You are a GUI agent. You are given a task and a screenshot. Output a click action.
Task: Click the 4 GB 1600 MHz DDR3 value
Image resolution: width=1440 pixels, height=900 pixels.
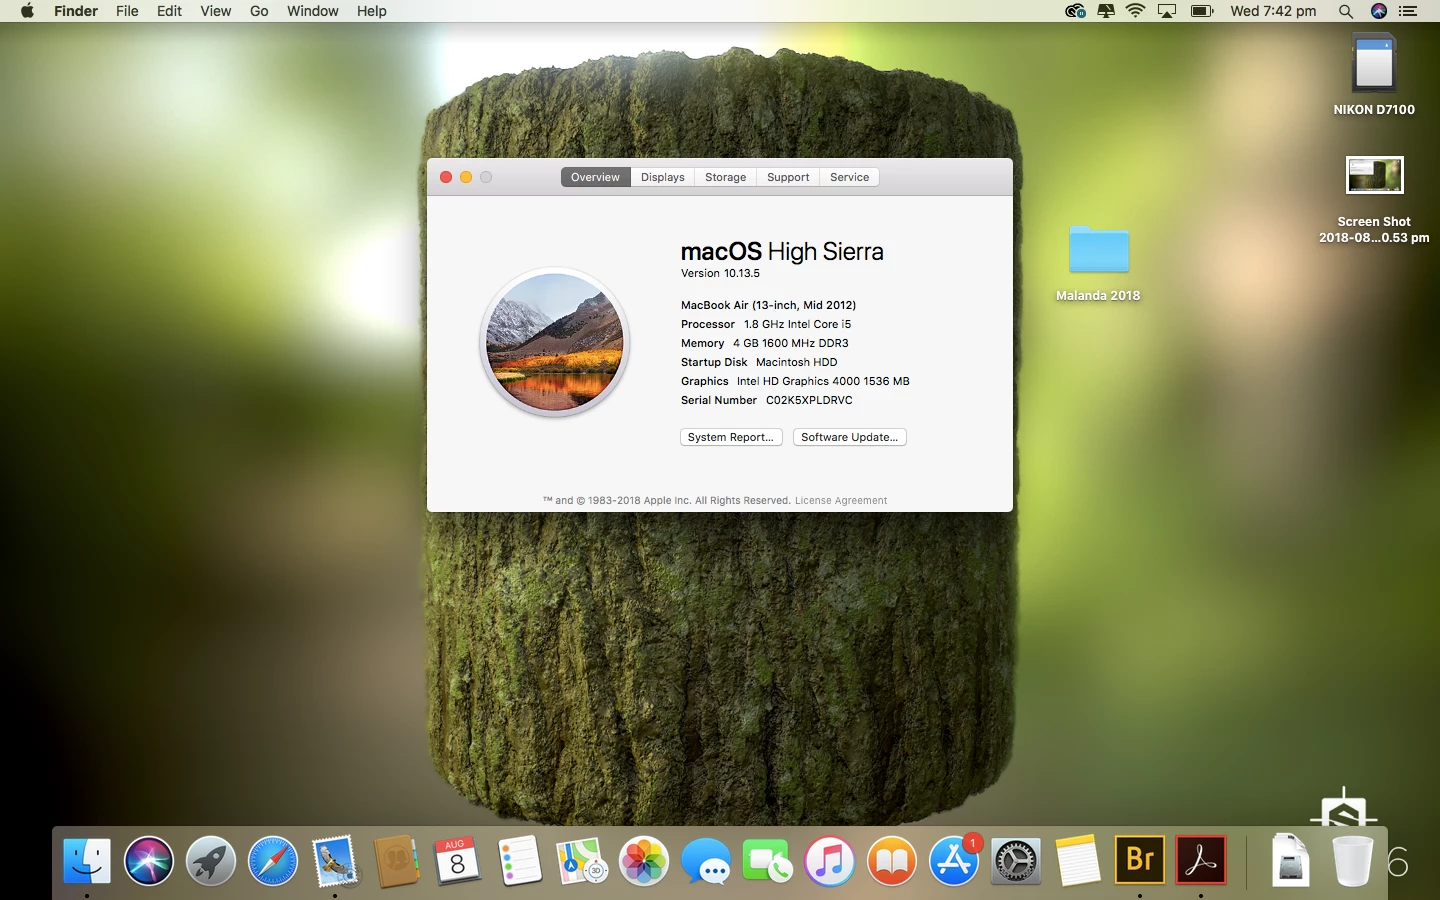[790, 343]
